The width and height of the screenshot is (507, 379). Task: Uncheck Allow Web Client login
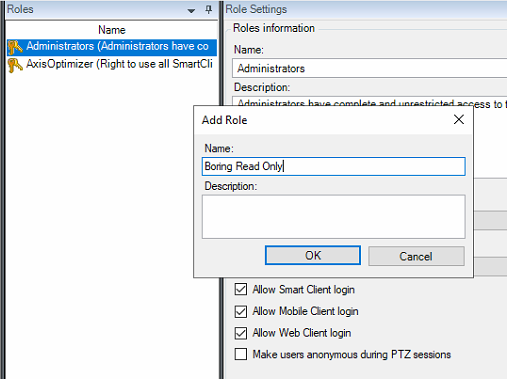pos(241,333)
